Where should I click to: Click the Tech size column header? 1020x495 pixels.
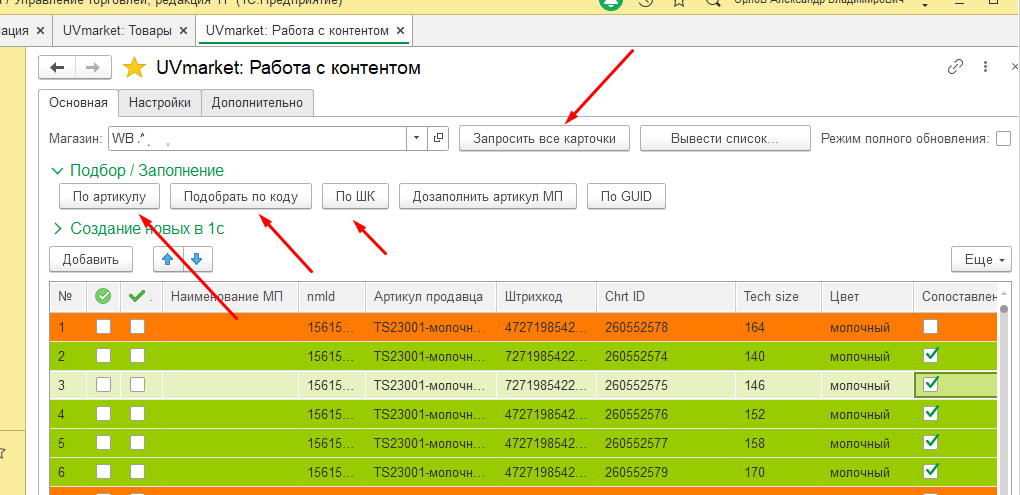(779, 297)
